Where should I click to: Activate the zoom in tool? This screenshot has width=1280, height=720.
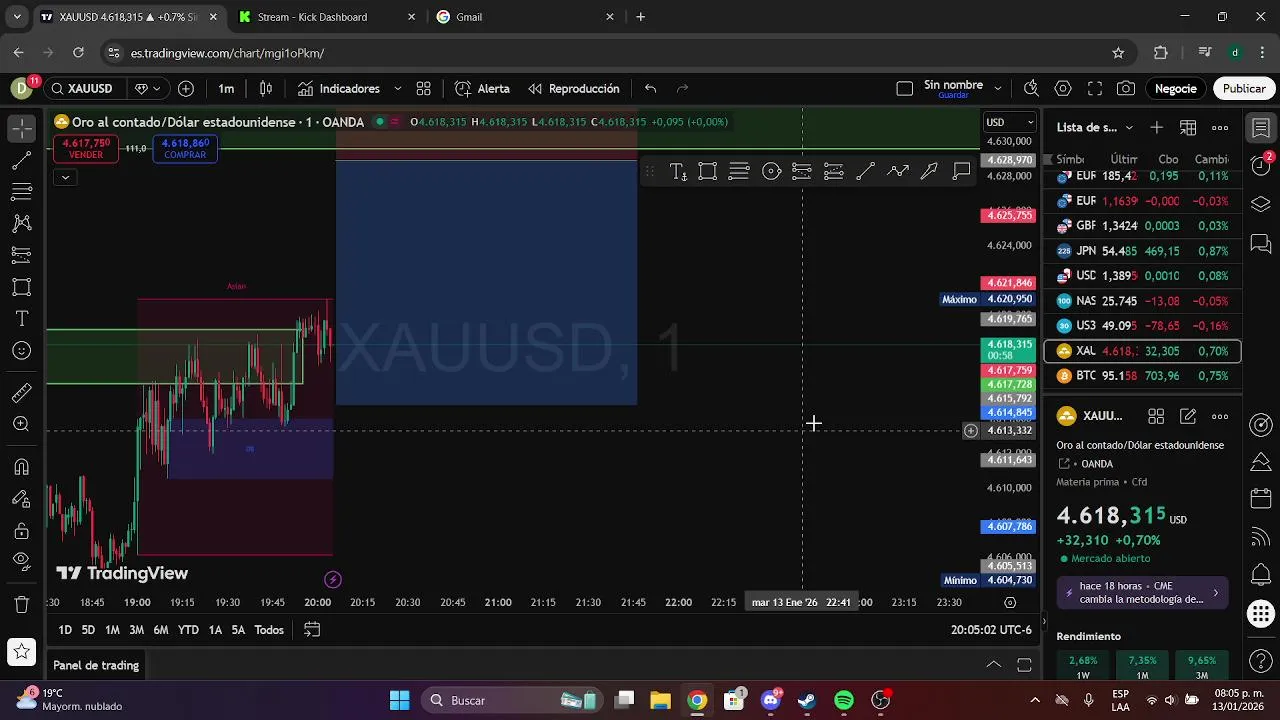point(21,425)
